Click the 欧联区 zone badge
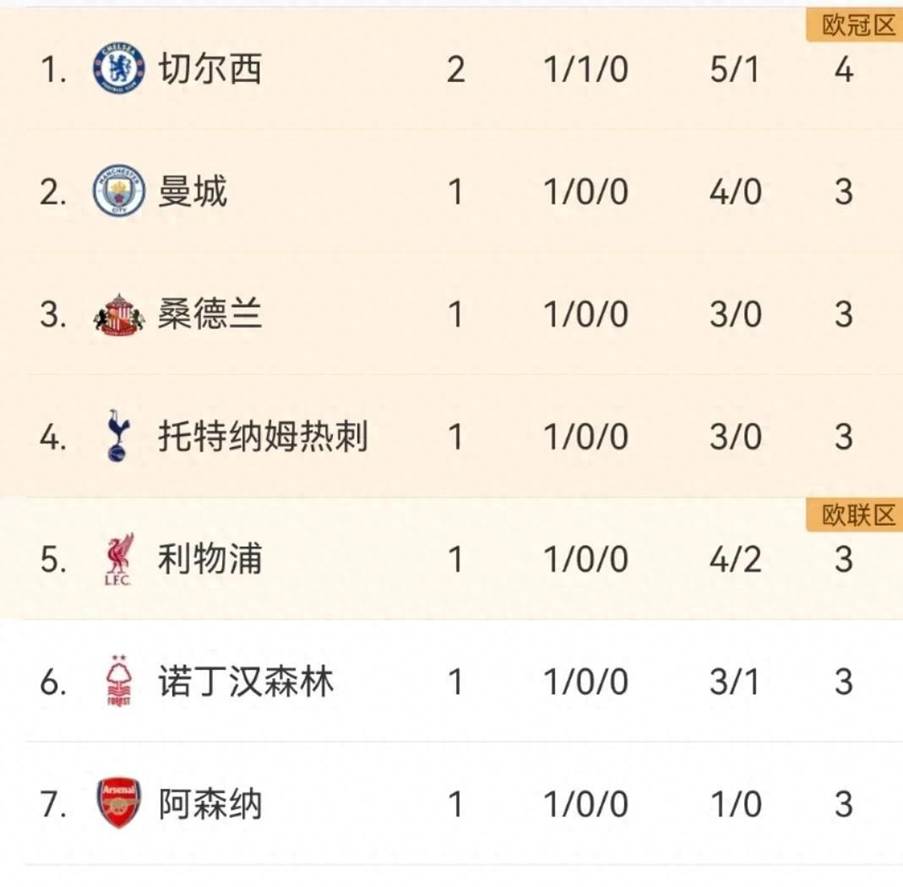Image resolution: width=903 pixels, height=887 pixels. 854,515
